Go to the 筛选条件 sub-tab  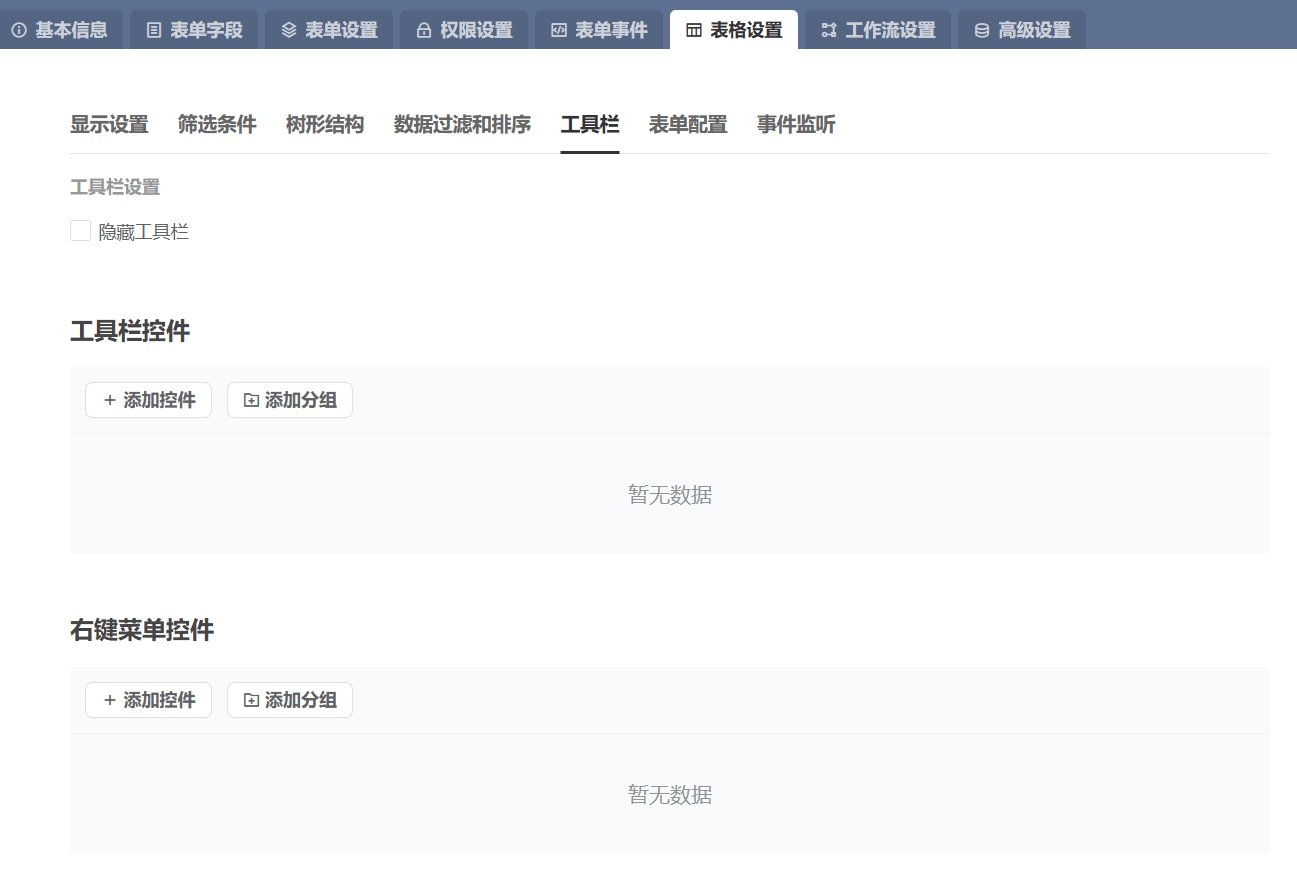[x=217, y=125]
